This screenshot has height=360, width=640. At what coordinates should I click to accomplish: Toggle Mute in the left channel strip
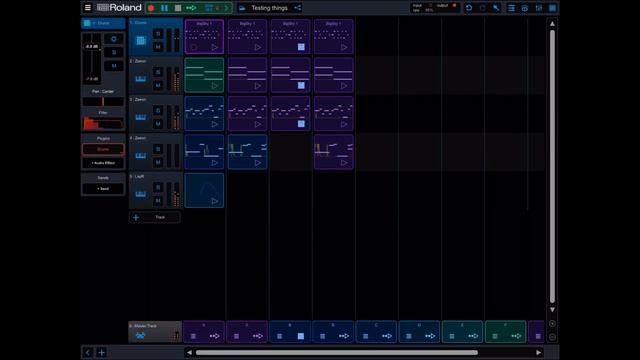[114, 66]
